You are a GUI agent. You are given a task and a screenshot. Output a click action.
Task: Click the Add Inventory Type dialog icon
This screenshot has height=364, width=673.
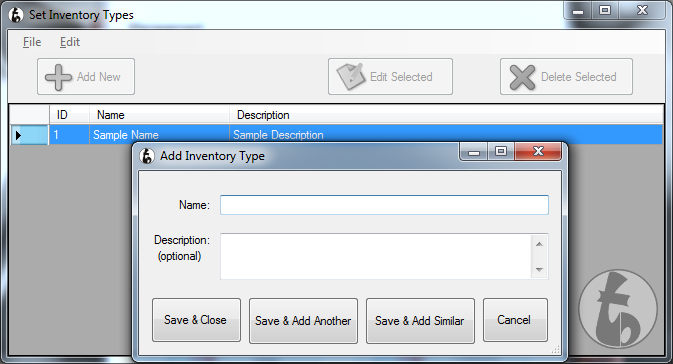click(147, 156)
